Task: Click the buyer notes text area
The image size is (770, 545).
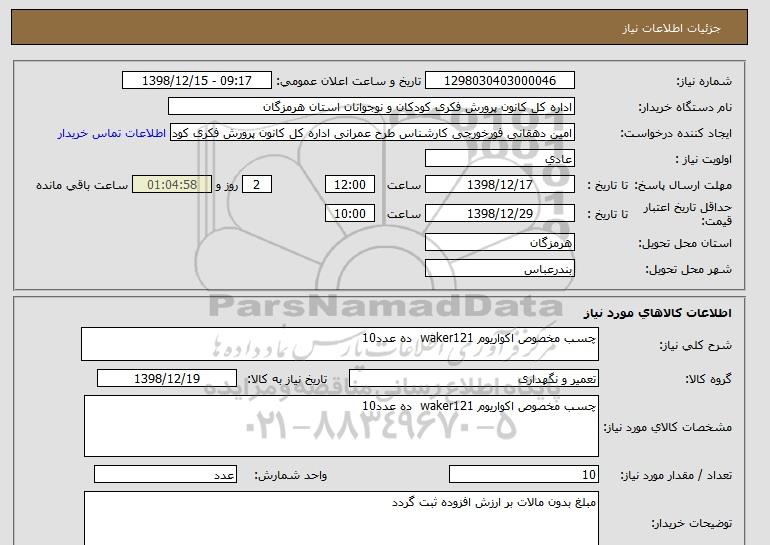Action: [341, 518]
